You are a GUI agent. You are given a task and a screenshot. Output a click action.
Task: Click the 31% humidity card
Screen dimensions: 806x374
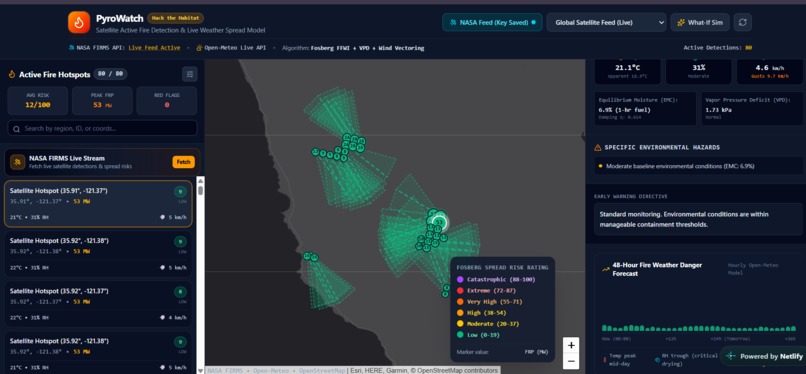698,71
